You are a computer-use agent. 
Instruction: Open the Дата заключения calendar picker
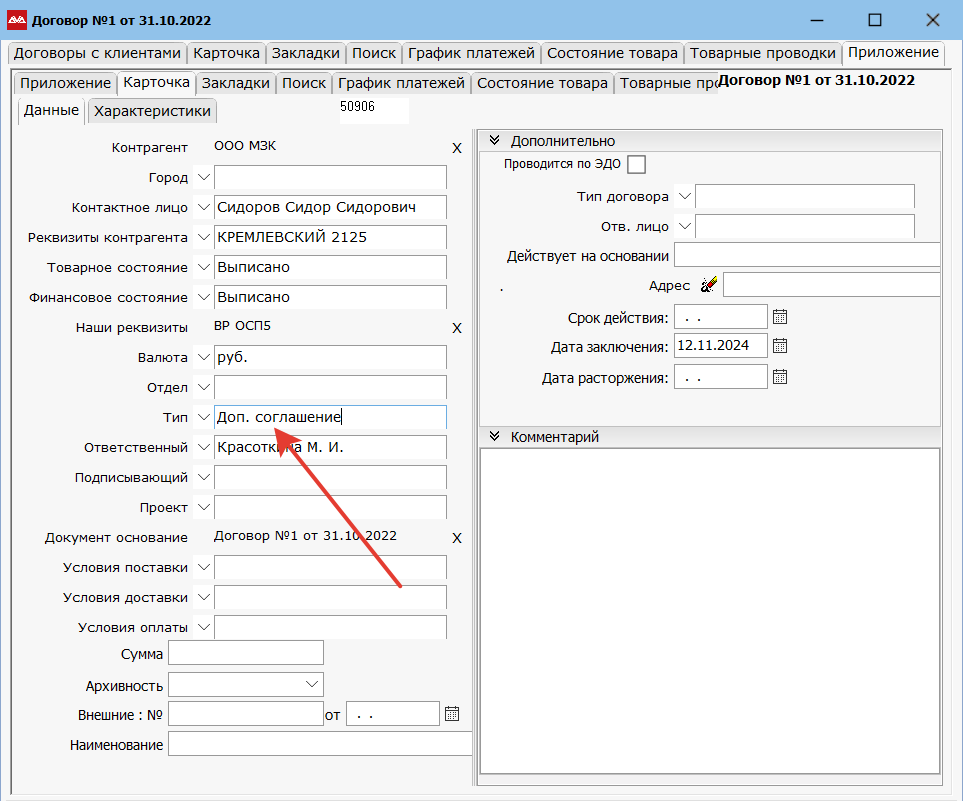pyautogui.click(x=779, y=346)
